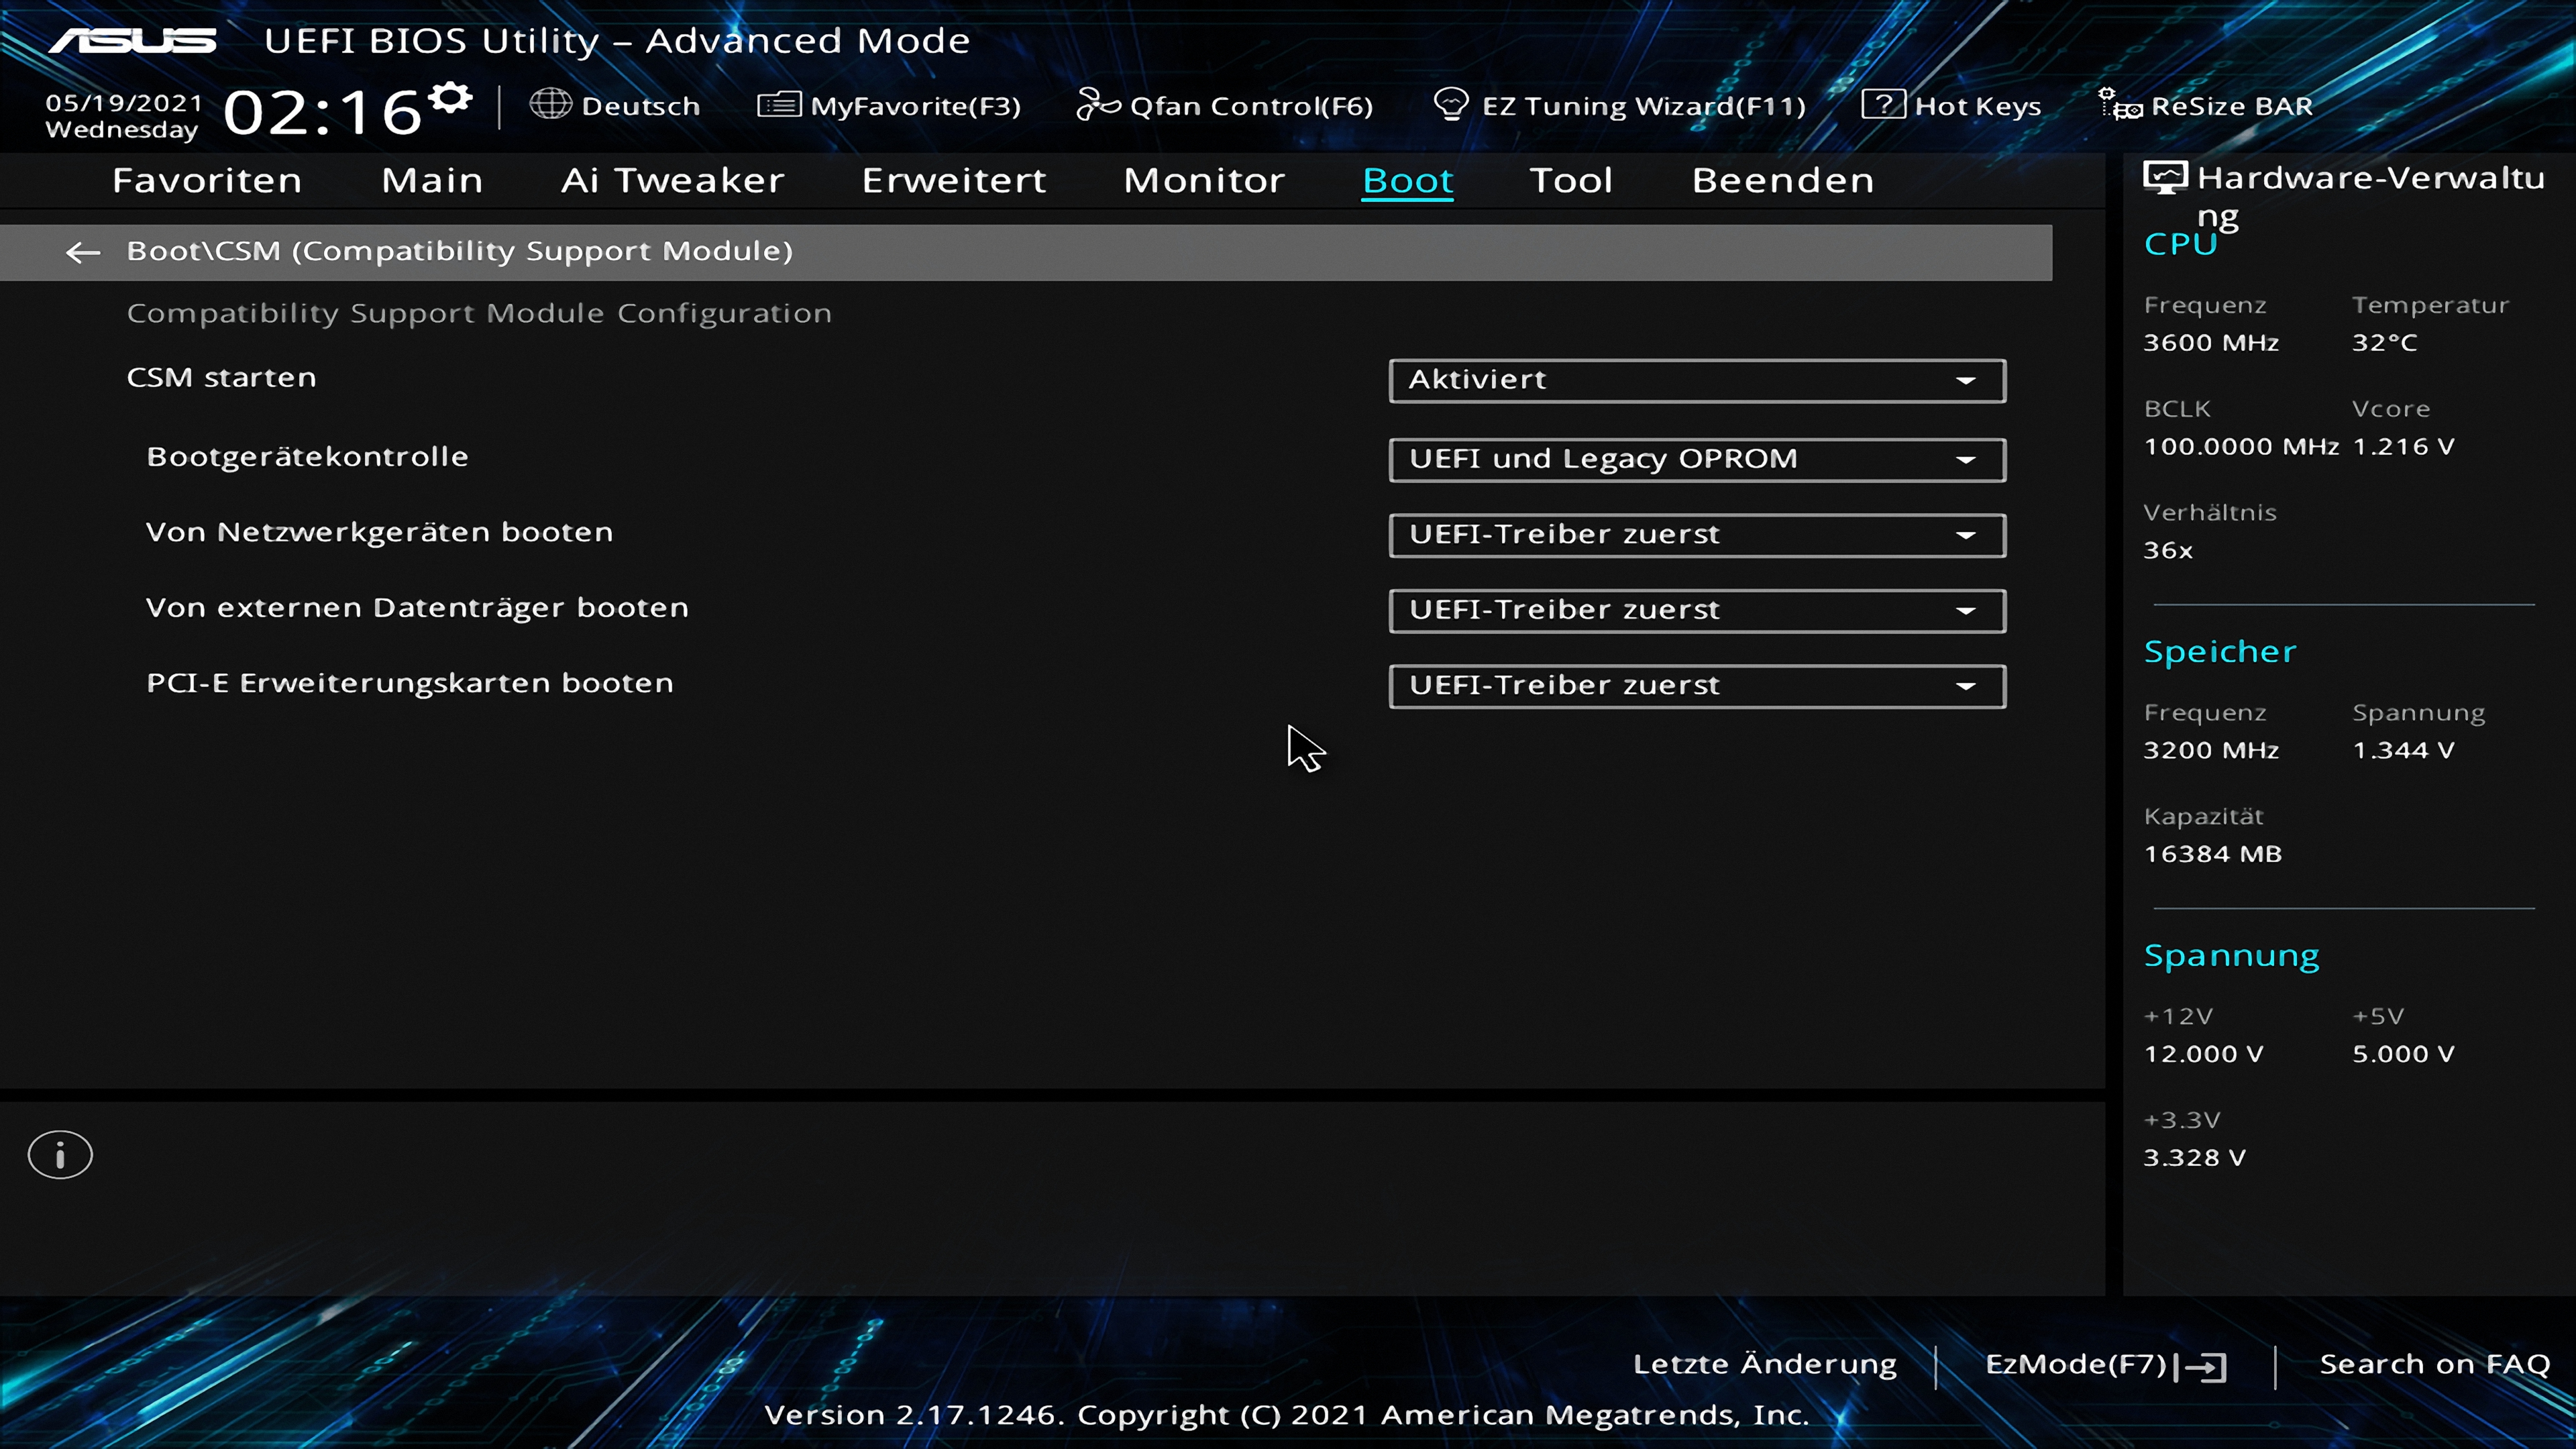
Task: Open PCI-E Erweiterungskarten booten dropdown
Action: tap(1696, 686)
